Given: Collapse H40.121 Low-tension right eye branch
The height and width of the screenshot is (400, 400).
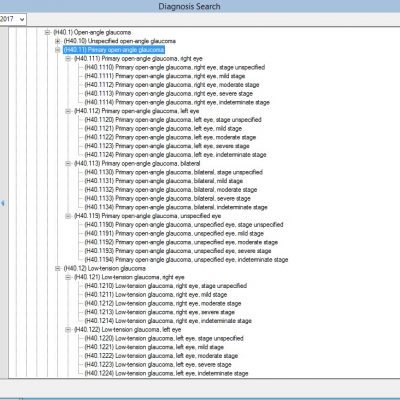Looking at the screenshot, I should tap(68, 277).
